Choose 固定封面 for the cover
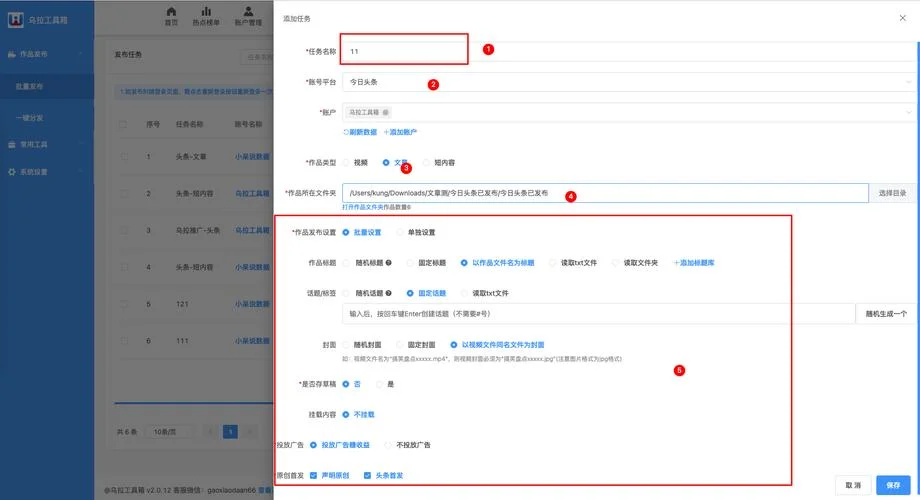The image size is (920, 500). coord(416,344)
